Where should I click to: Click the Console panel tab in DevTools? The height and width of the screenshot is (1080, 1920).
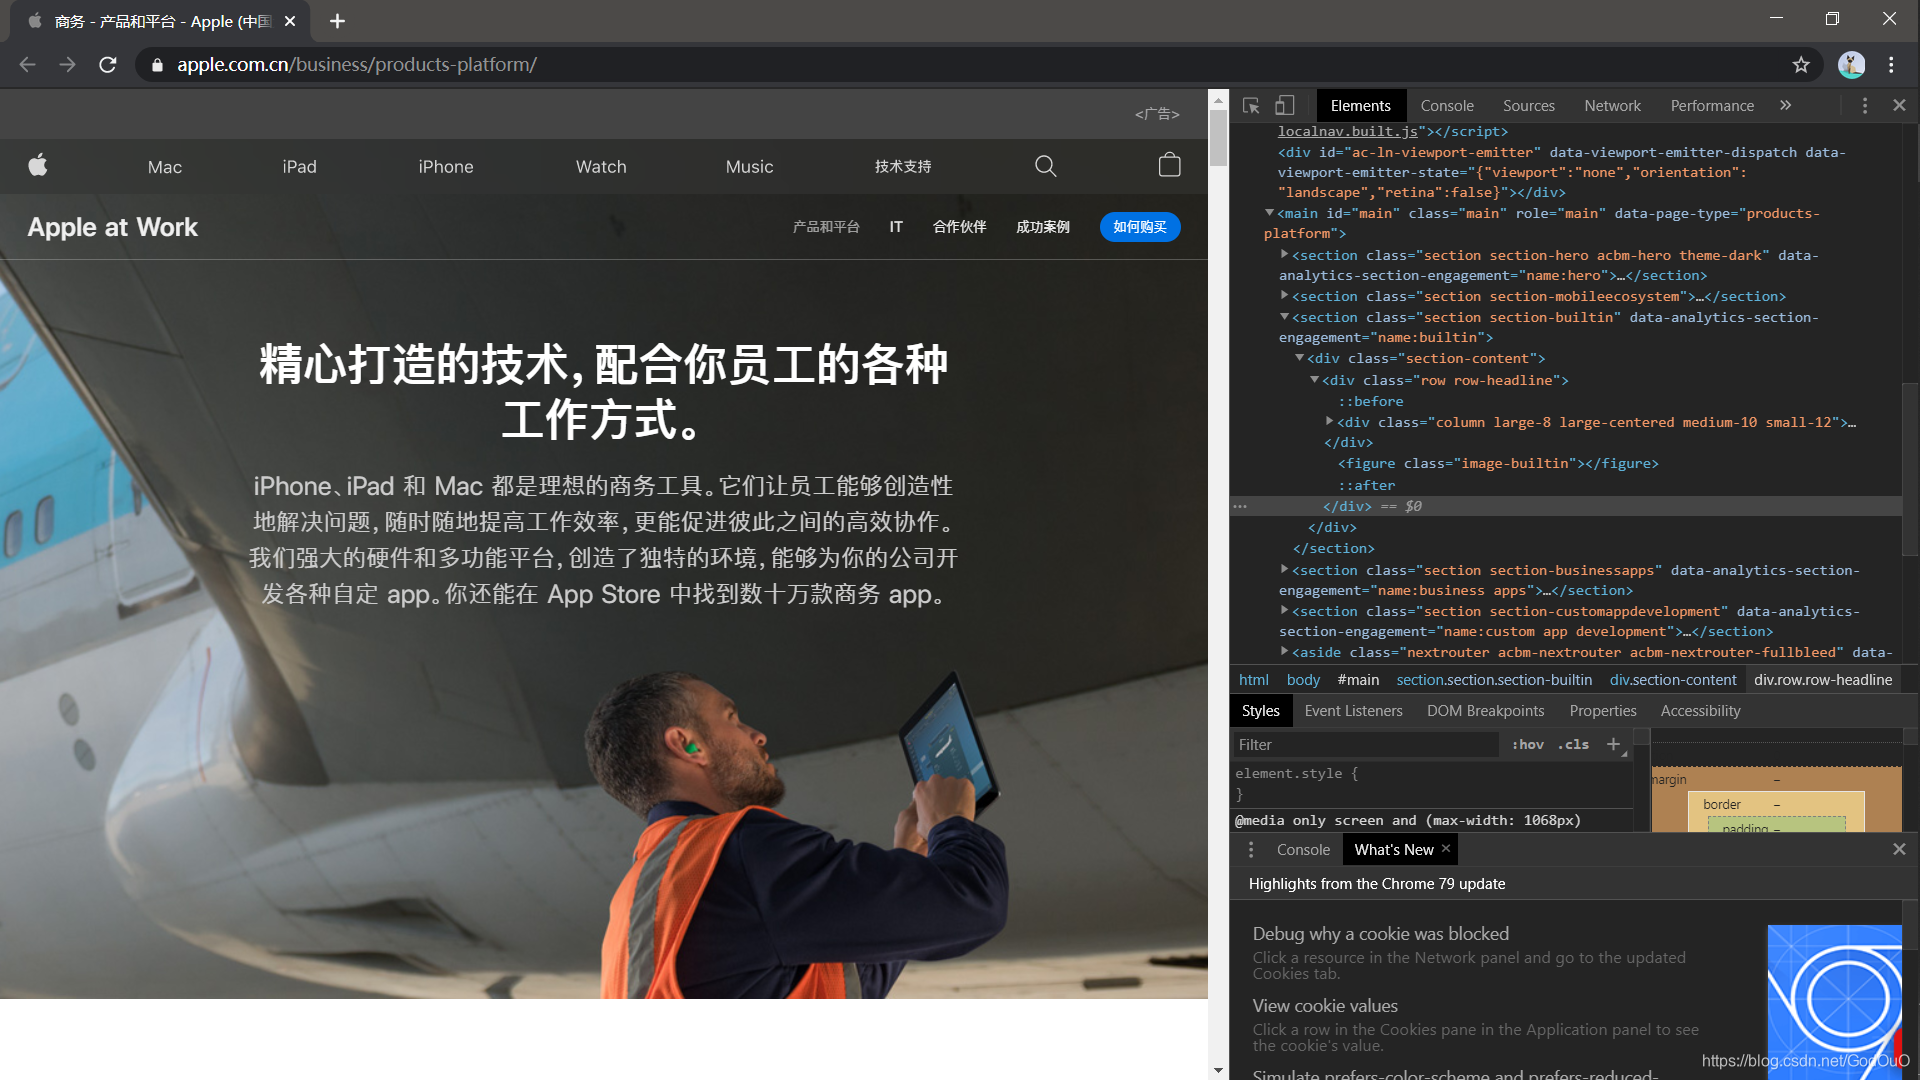pyautogui.click(x=1445, y=104)
